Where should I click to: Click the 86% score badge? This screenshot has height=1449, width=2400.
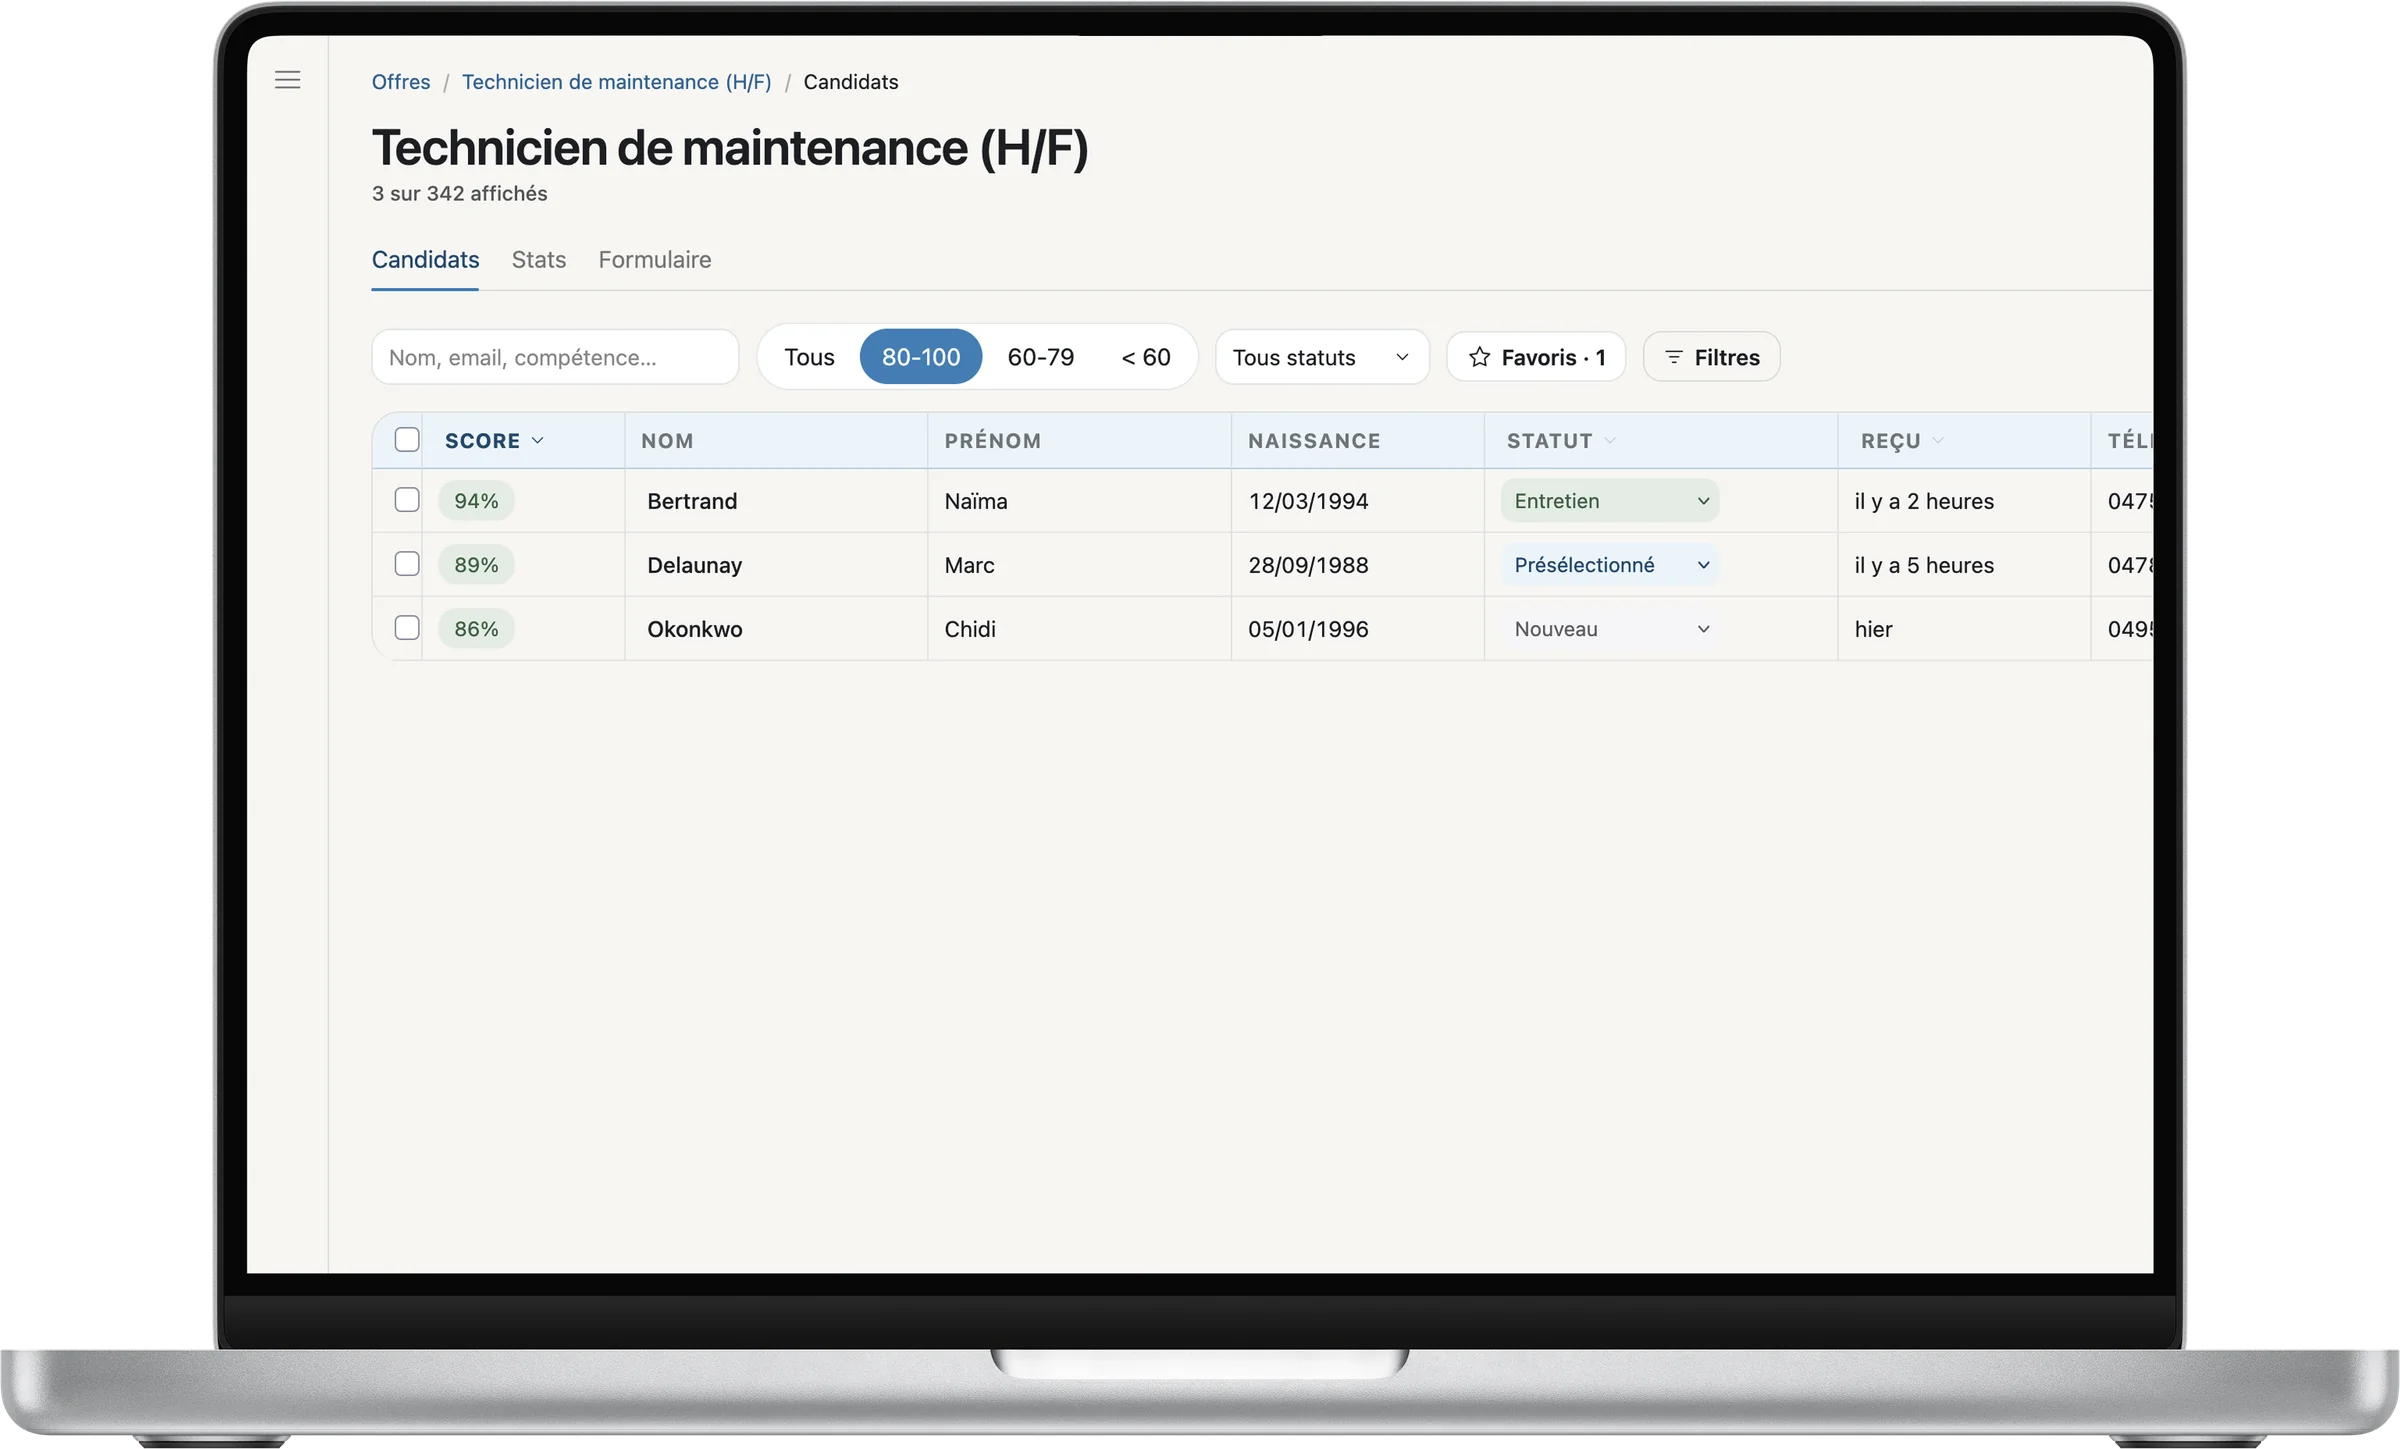coord(476,628)
